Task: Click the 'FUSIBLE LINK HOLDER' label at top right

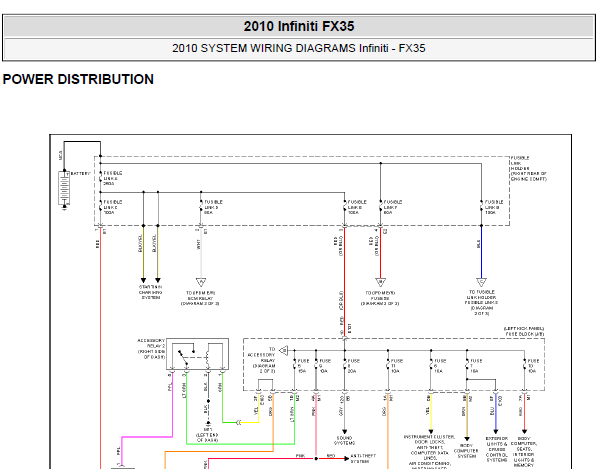Action: (528, 169)
